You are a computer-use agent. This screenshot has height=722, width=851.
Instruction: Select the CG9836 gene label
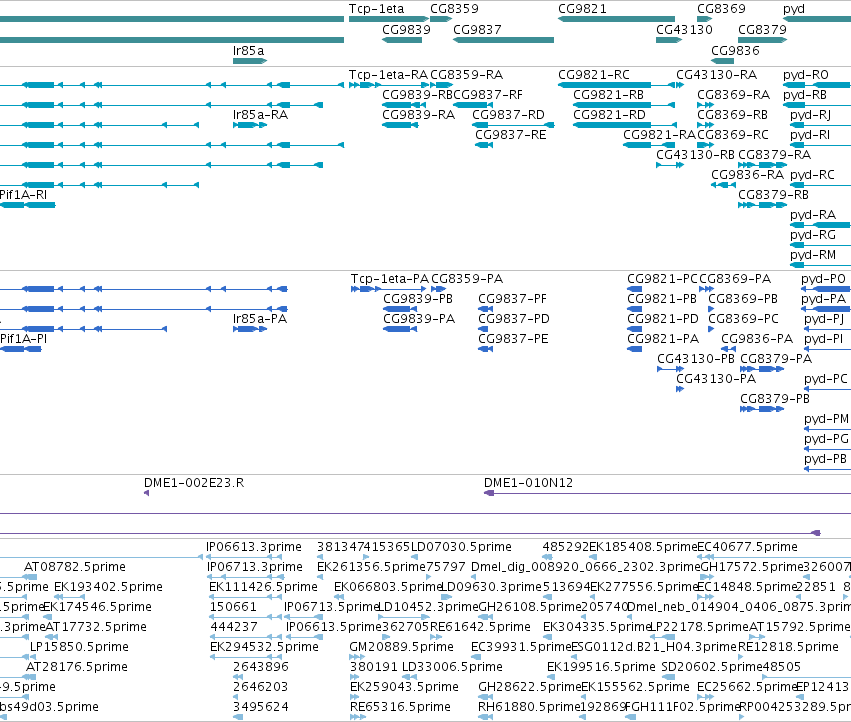[735, 50]
